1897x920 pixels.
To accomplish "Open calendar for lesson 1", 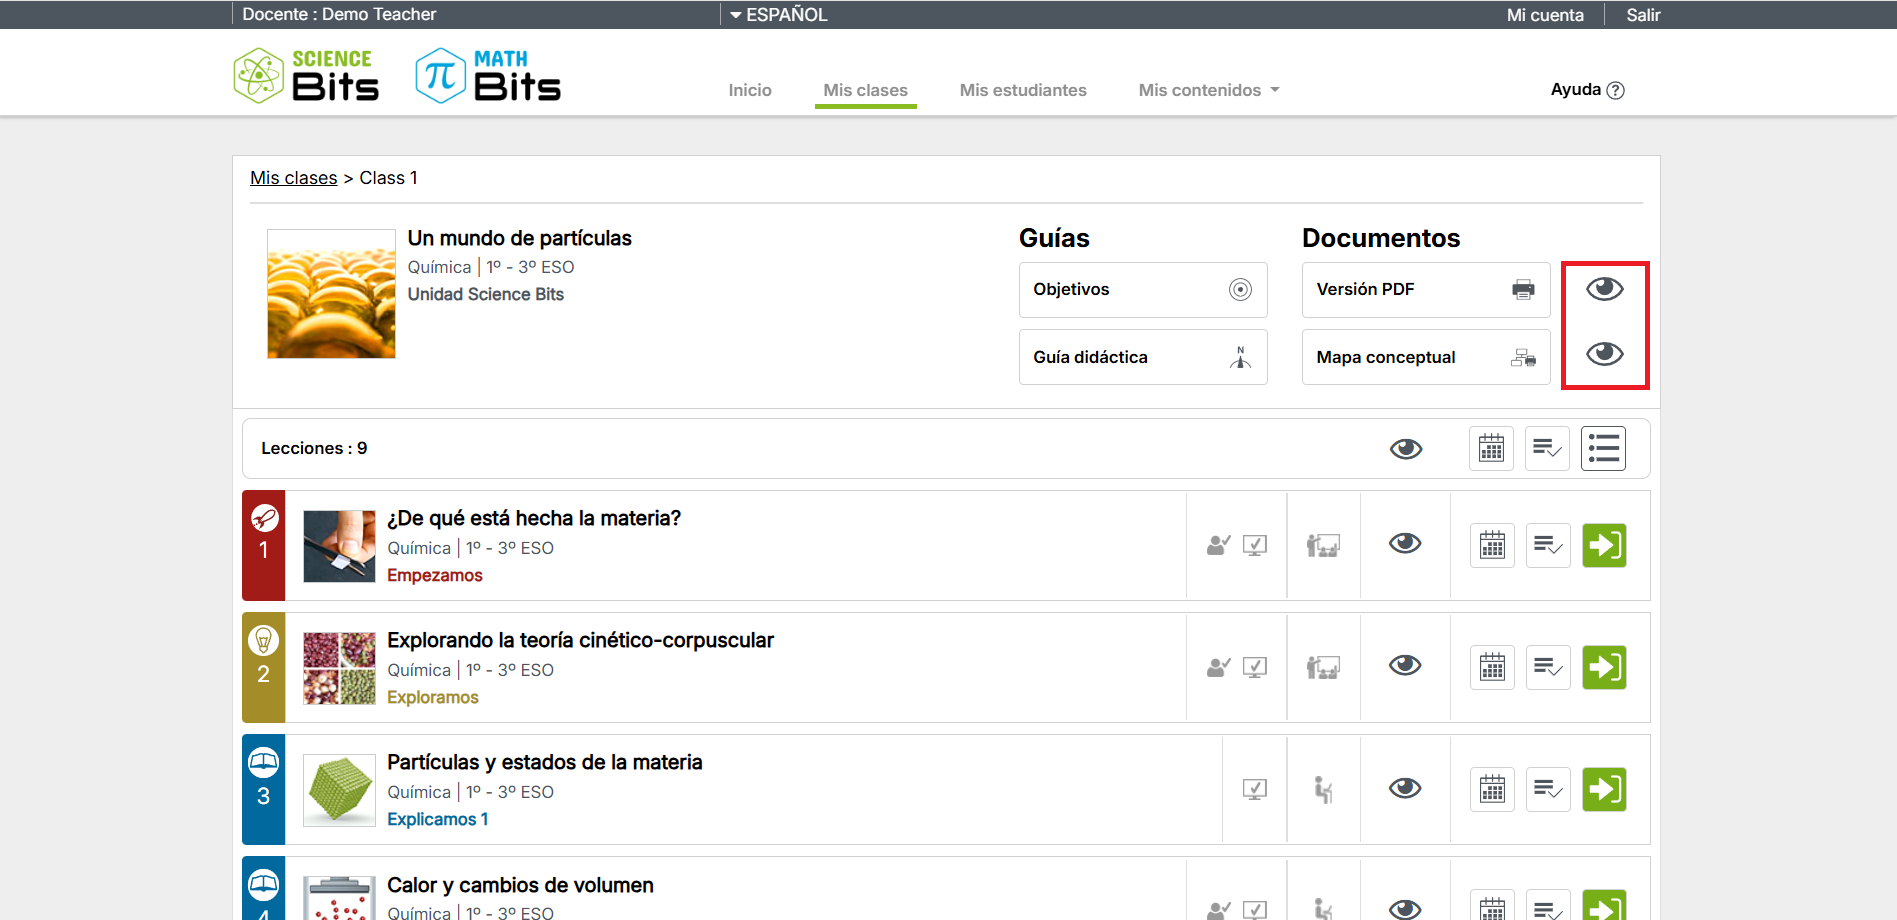I will tap(1492, 545).
